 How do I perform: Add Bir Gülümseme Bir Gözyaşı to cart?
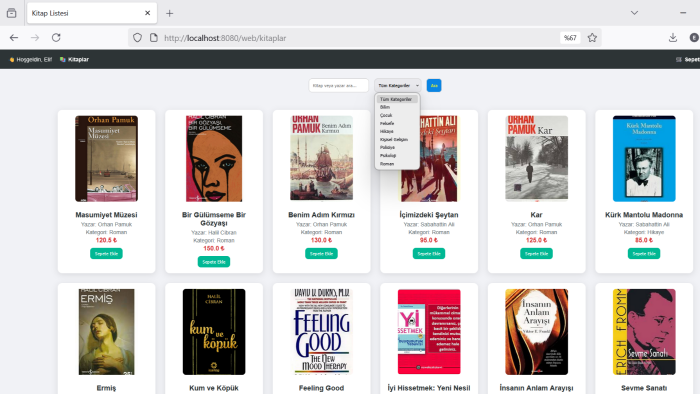[x=214, y=262]
